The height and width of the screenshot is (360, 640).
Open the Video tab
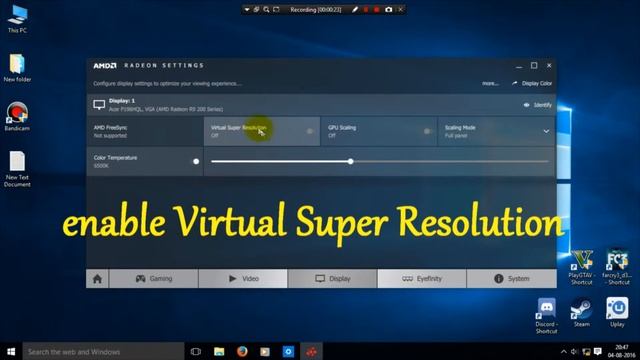243,279
